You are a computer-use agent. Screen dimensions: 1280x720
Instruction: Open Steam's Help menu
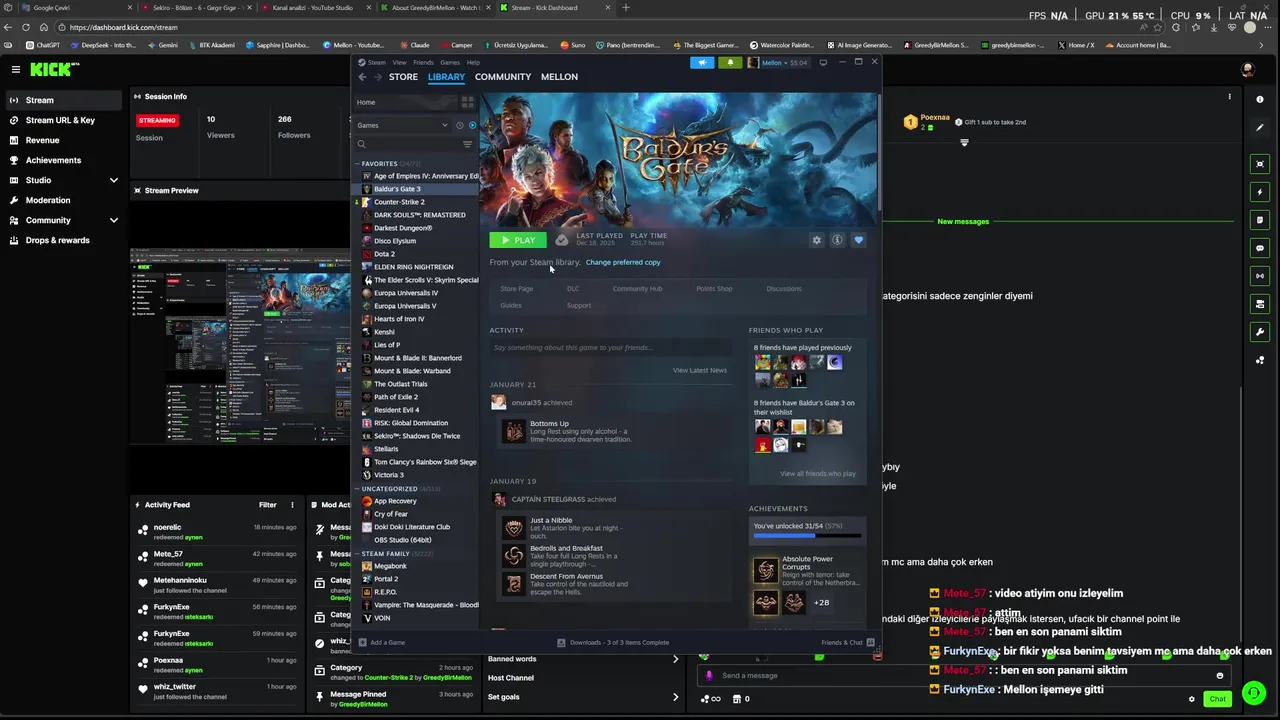click(473, 62)
